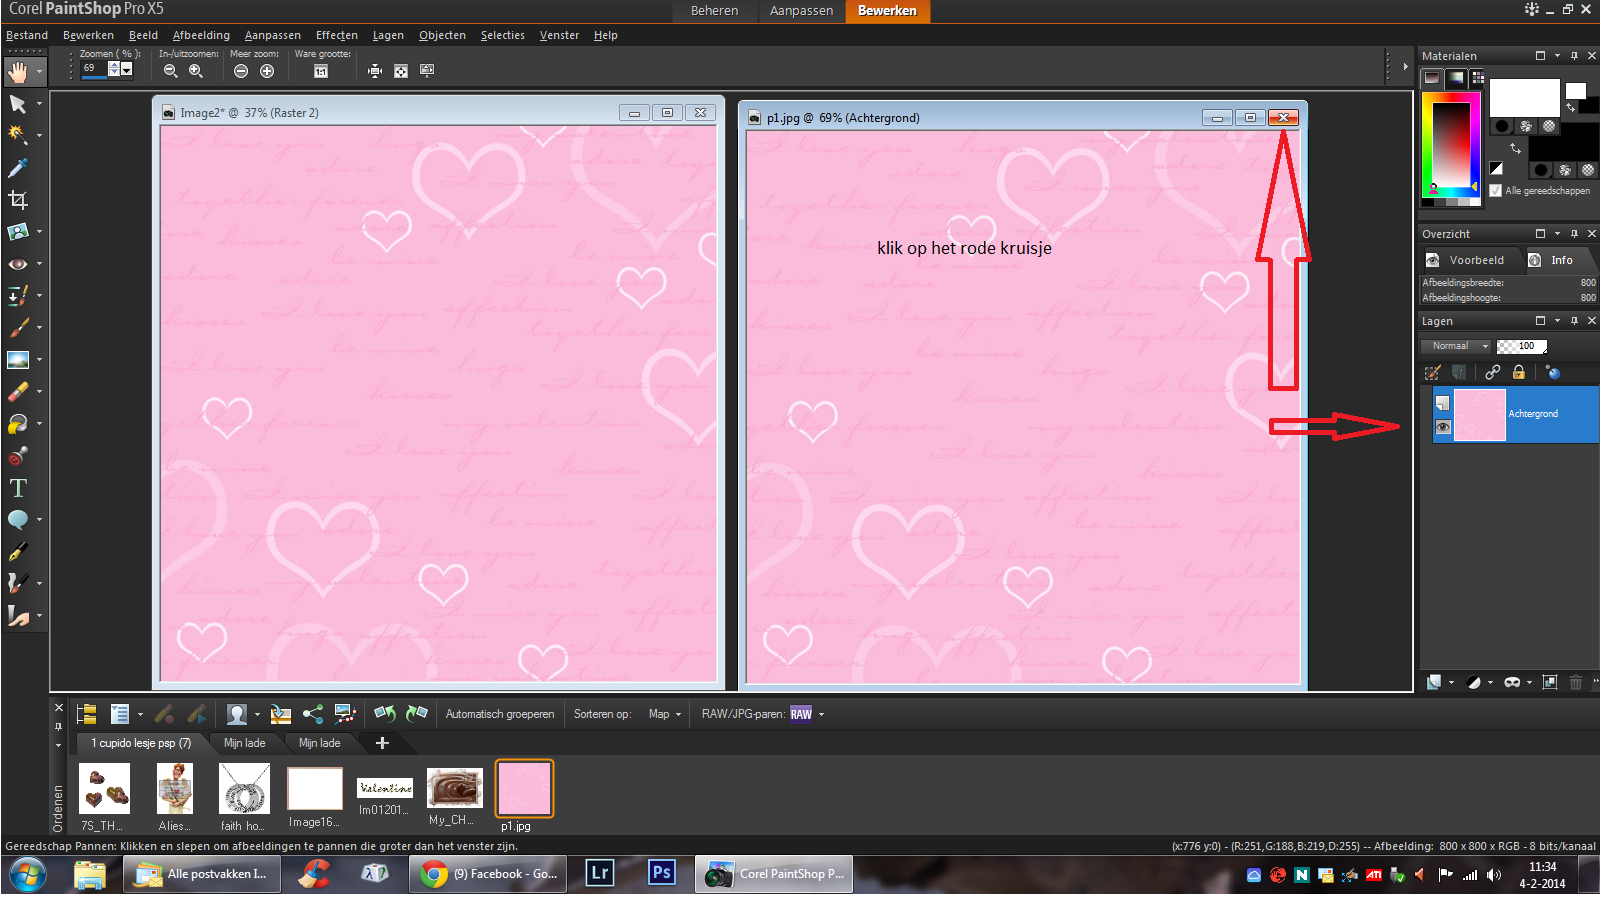Click the minus zoom more button

[241, 71]
